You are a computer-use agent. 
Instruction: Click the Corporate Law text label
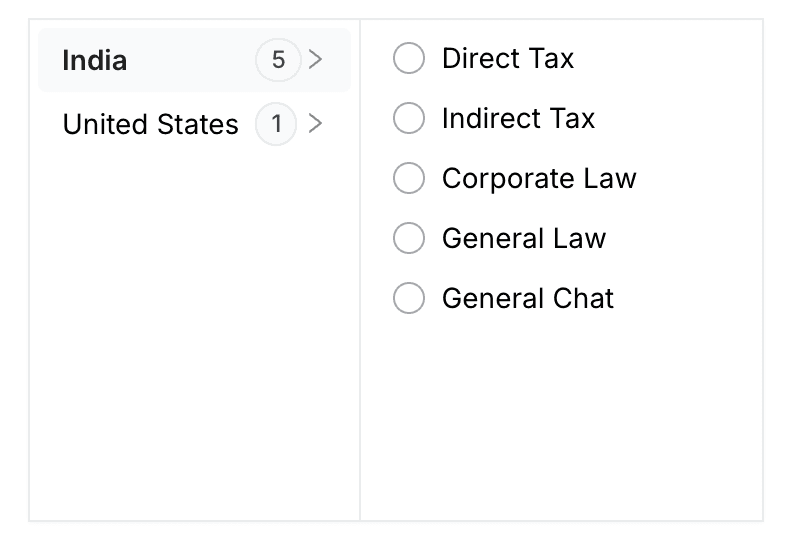point(539,178)
